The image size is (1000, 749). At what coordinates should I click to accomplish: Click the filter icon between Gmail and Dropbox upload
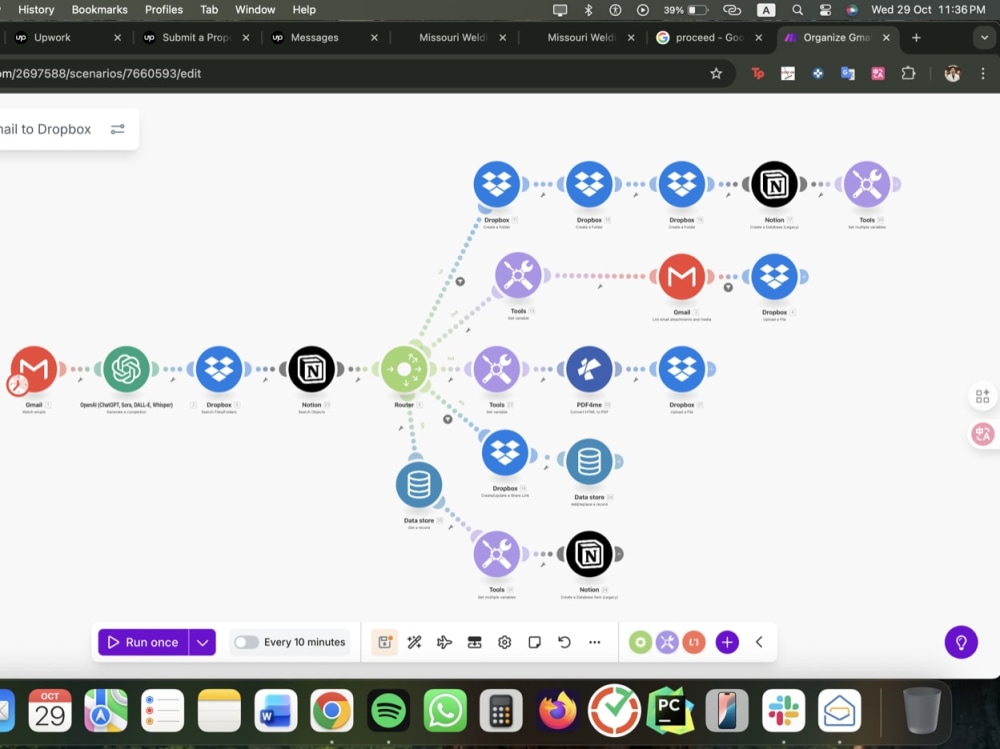point(728,287)
